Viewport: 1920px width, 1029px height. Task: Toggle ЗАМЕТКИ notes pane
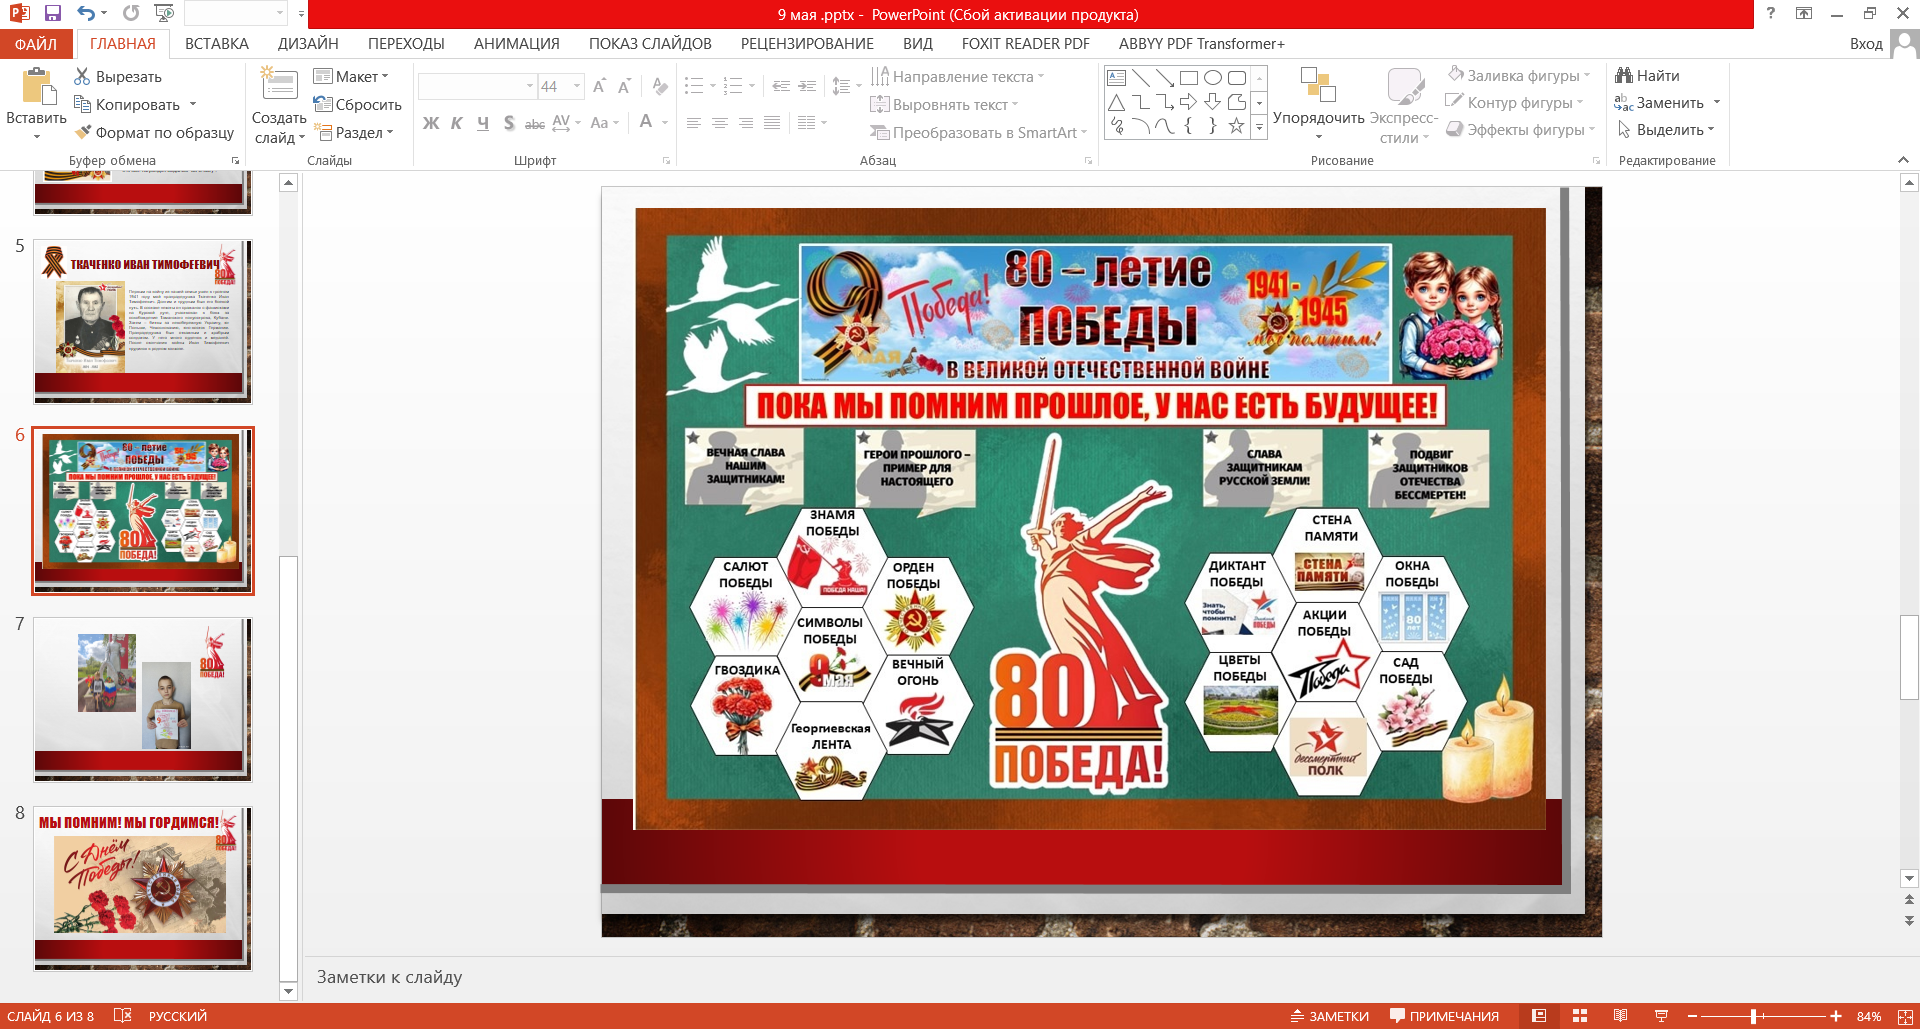pyautogui.click(x=1330, y=1016)
